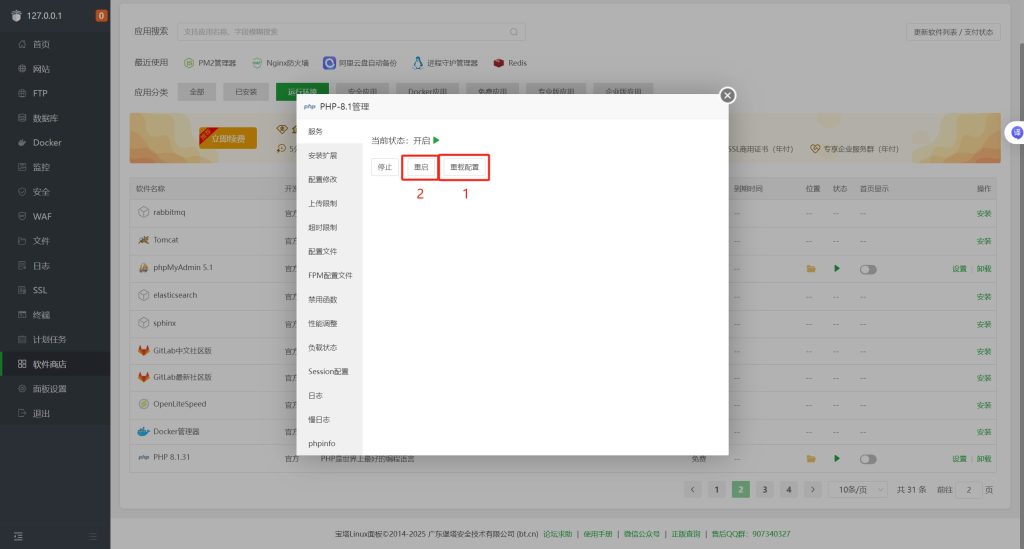The width and height of the screenshot is (1024, 549).
Task: Focus the 应用搜索 input field
Action: 351,32
